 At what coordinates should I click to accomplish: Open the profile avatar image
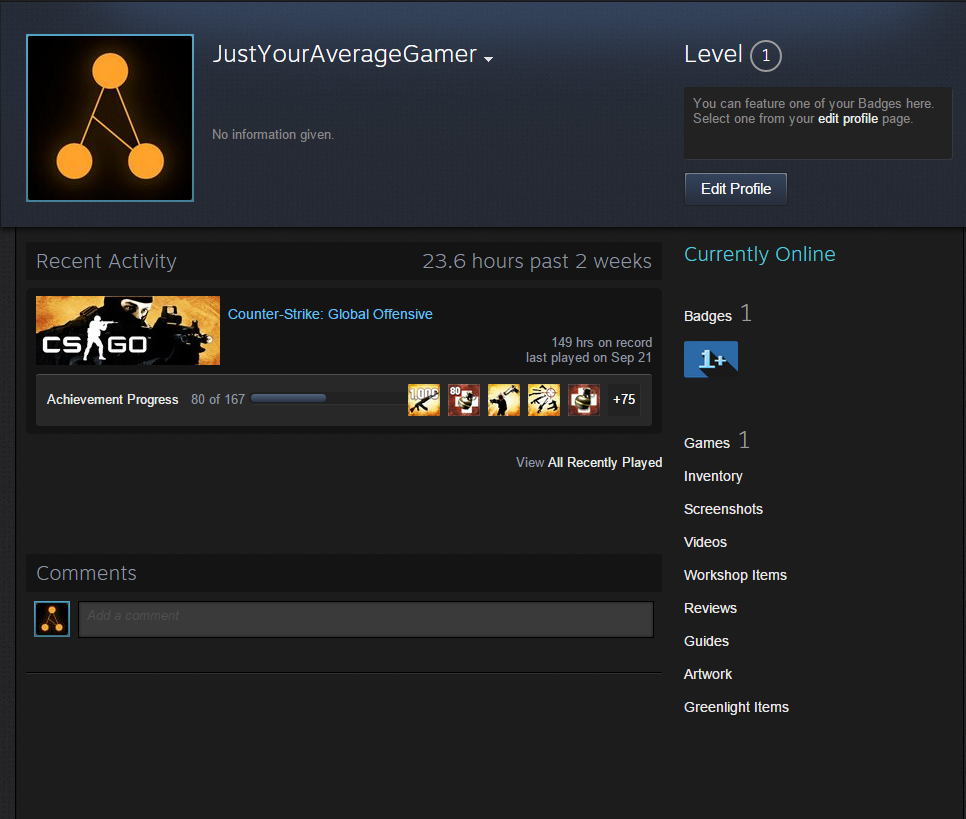coord(110,118)
